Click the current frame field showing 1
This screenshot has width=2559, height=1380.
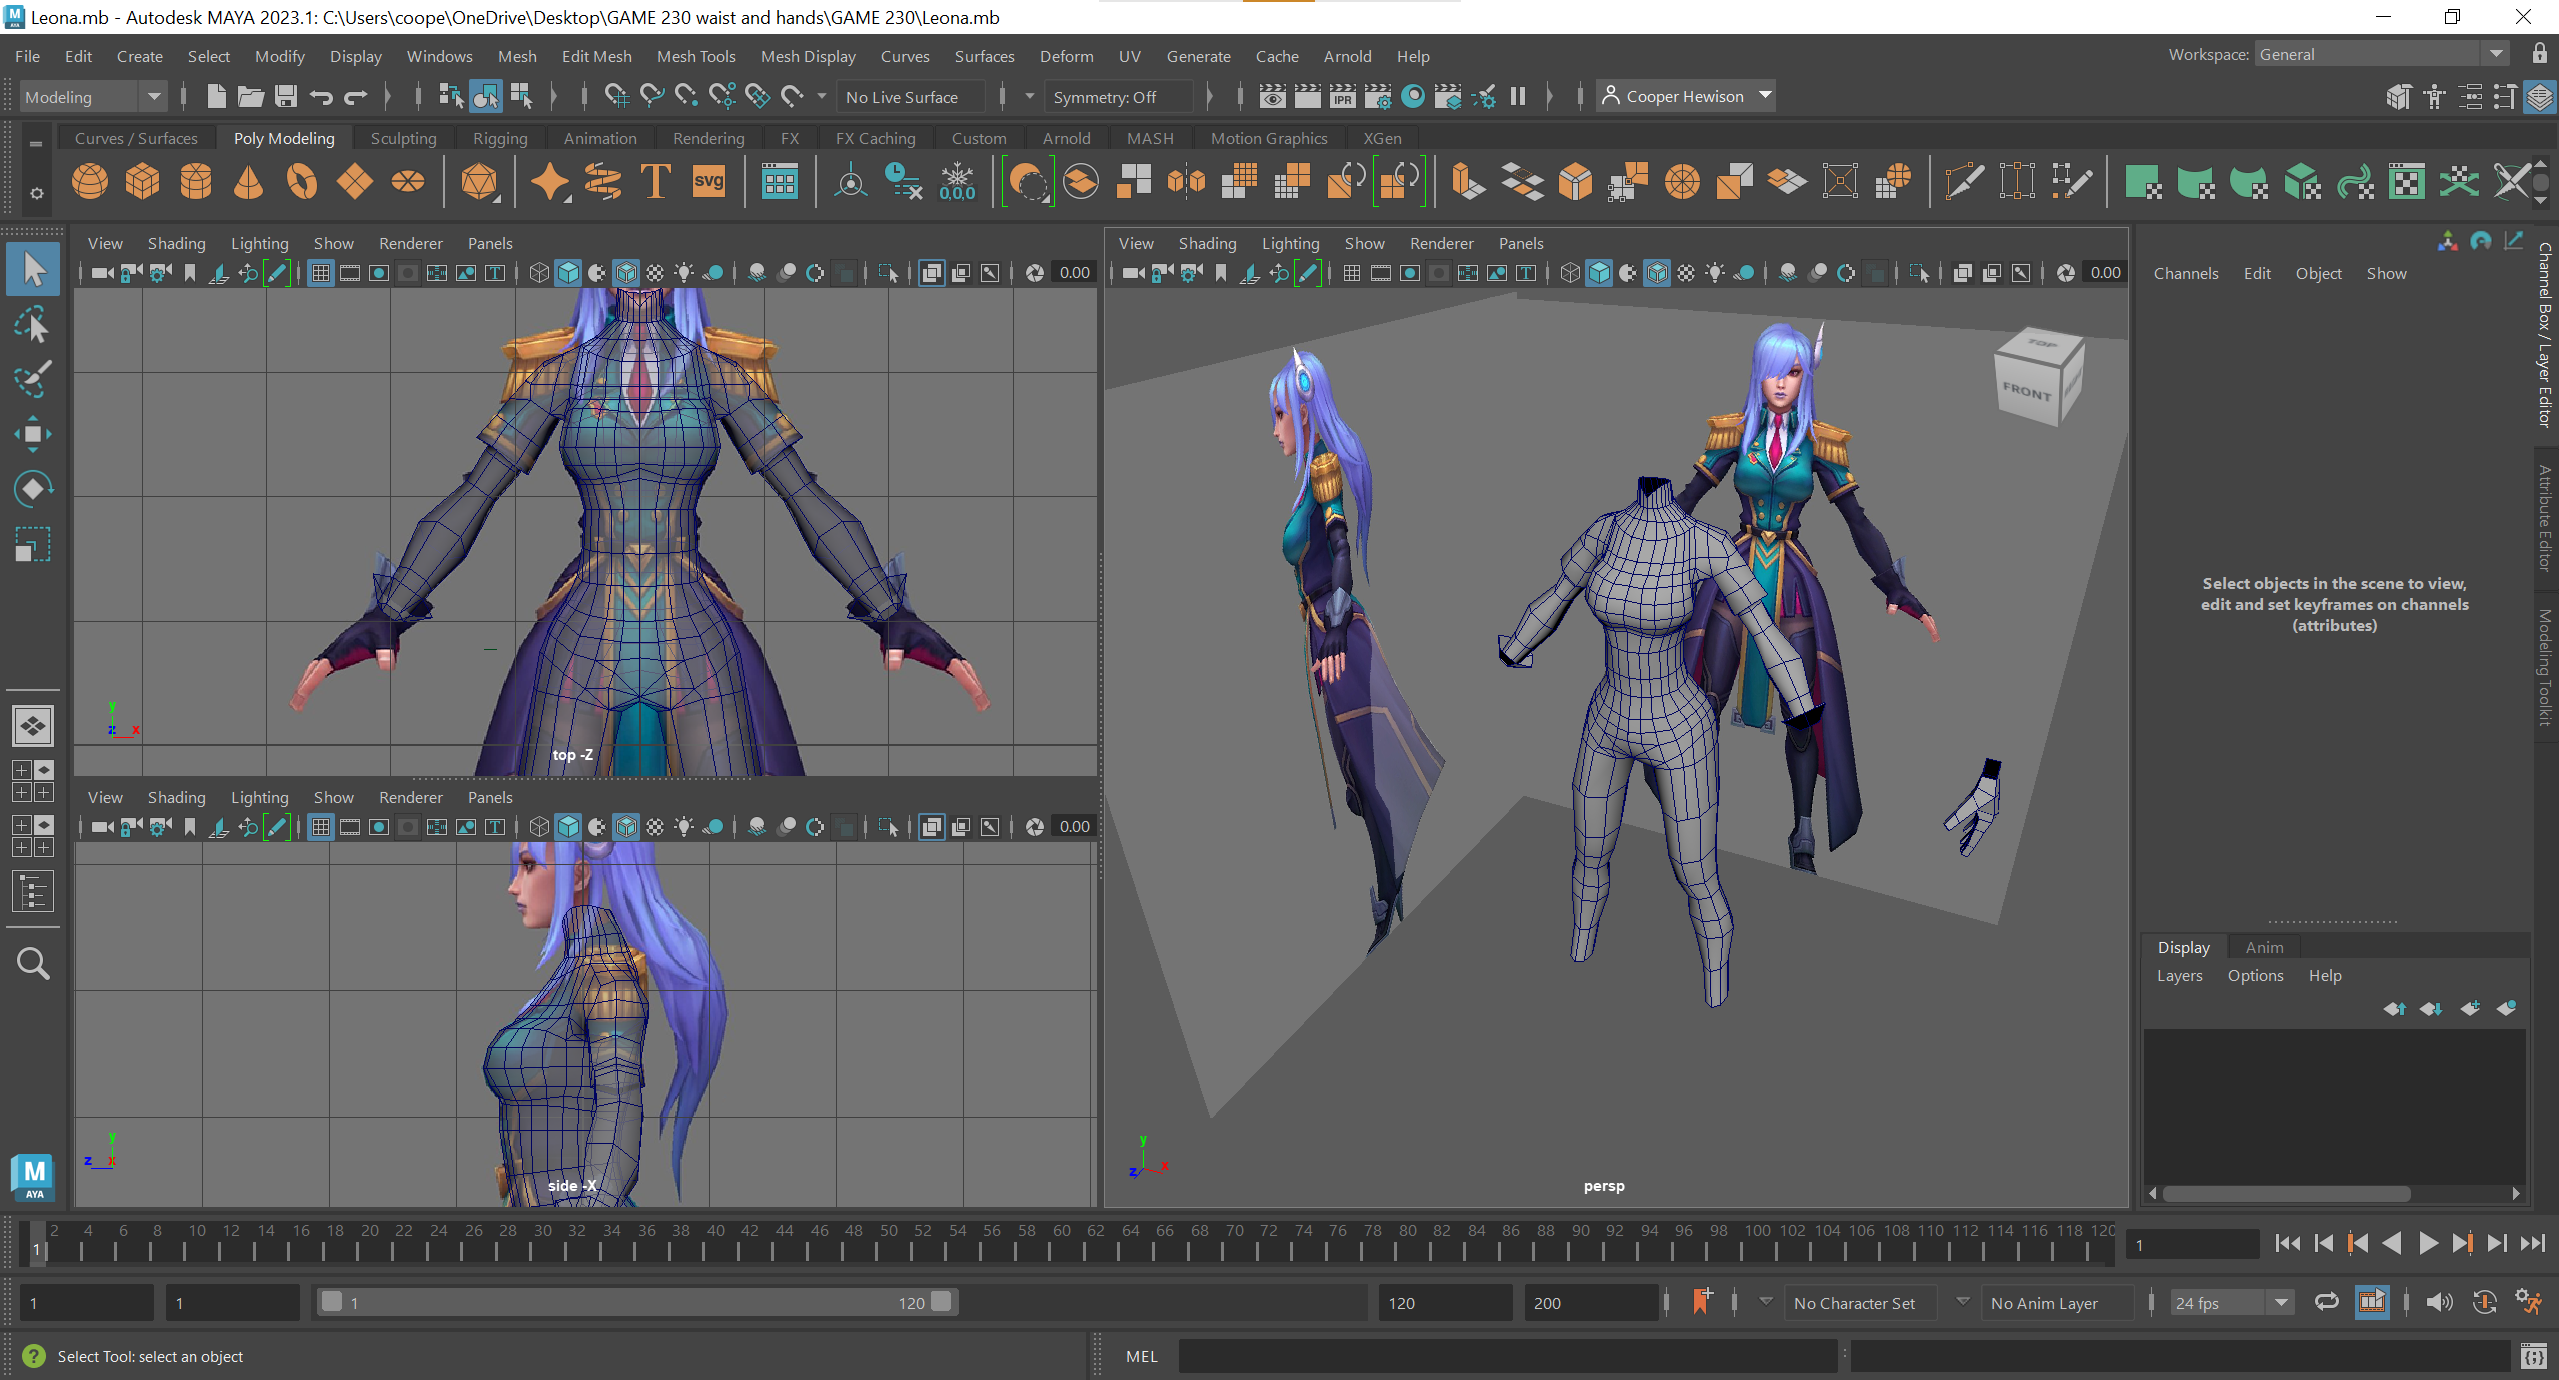(2192, 1245)
